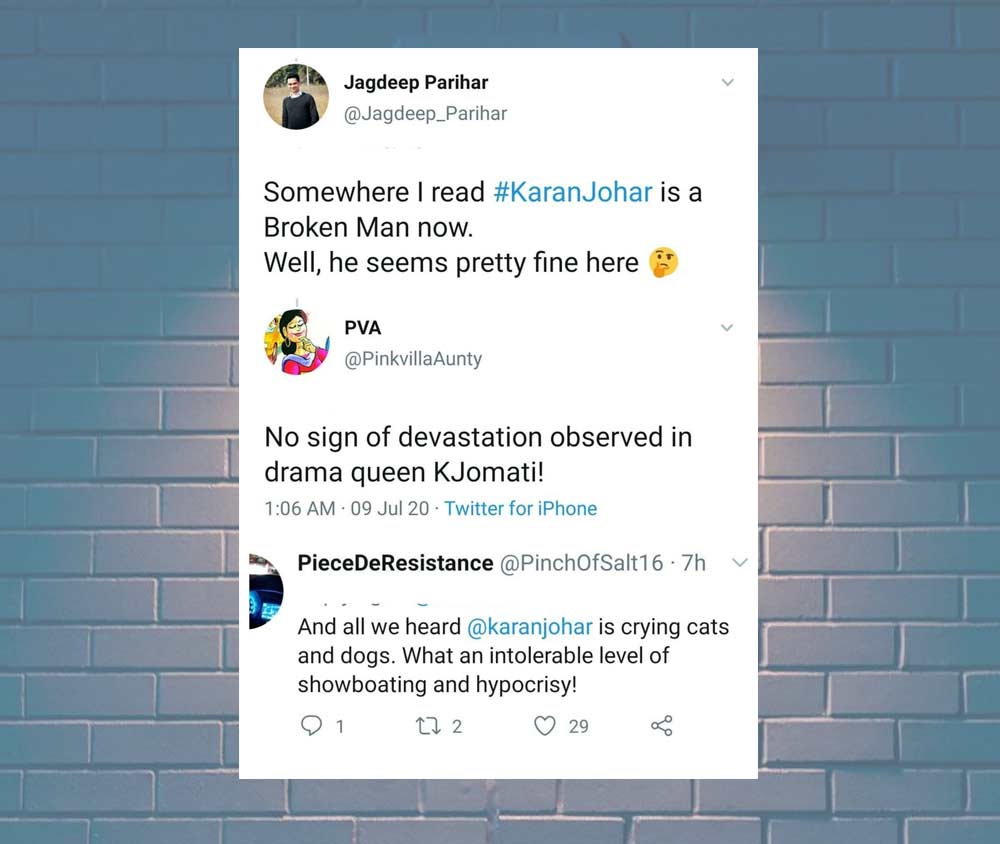
Task: Expand the menu chevron on PieceDeResistance's reply
Action: click(739, 563)
